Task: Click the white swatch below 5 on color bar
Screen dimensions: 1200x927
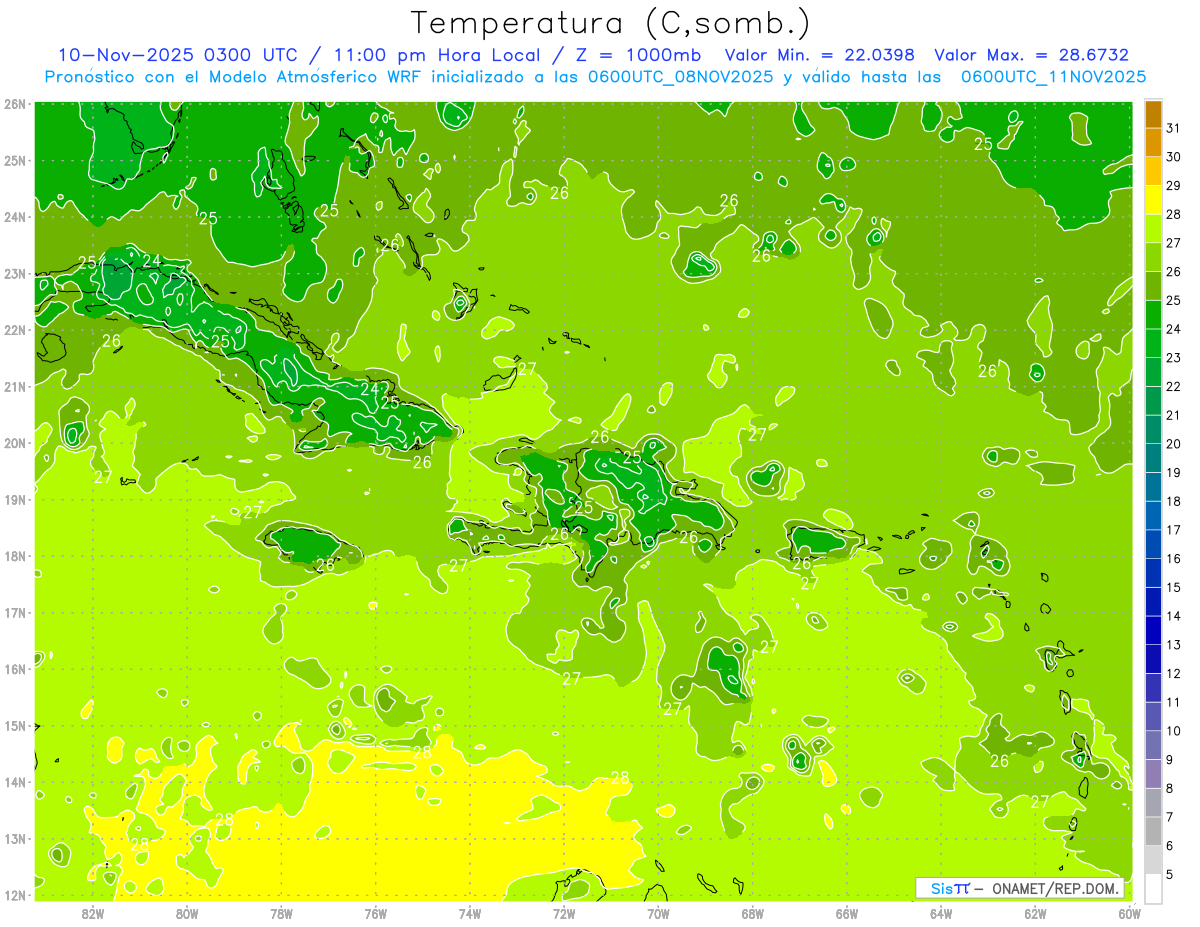Action: [1153, 888]
